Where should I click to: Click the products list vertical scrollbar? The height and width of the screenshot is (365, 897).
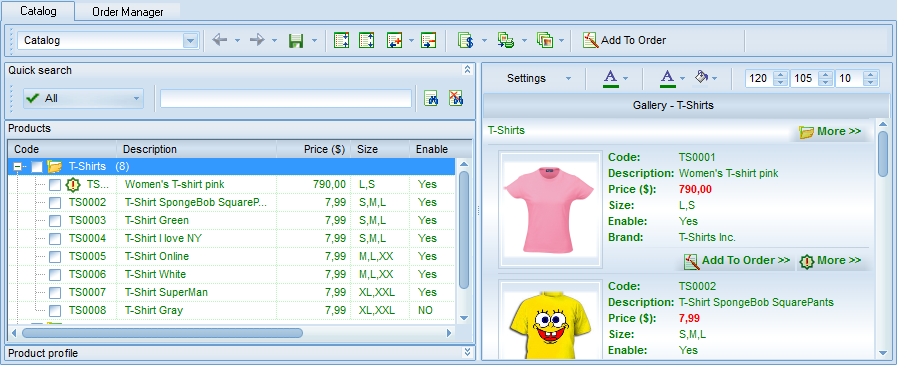[x=464, y=229]
